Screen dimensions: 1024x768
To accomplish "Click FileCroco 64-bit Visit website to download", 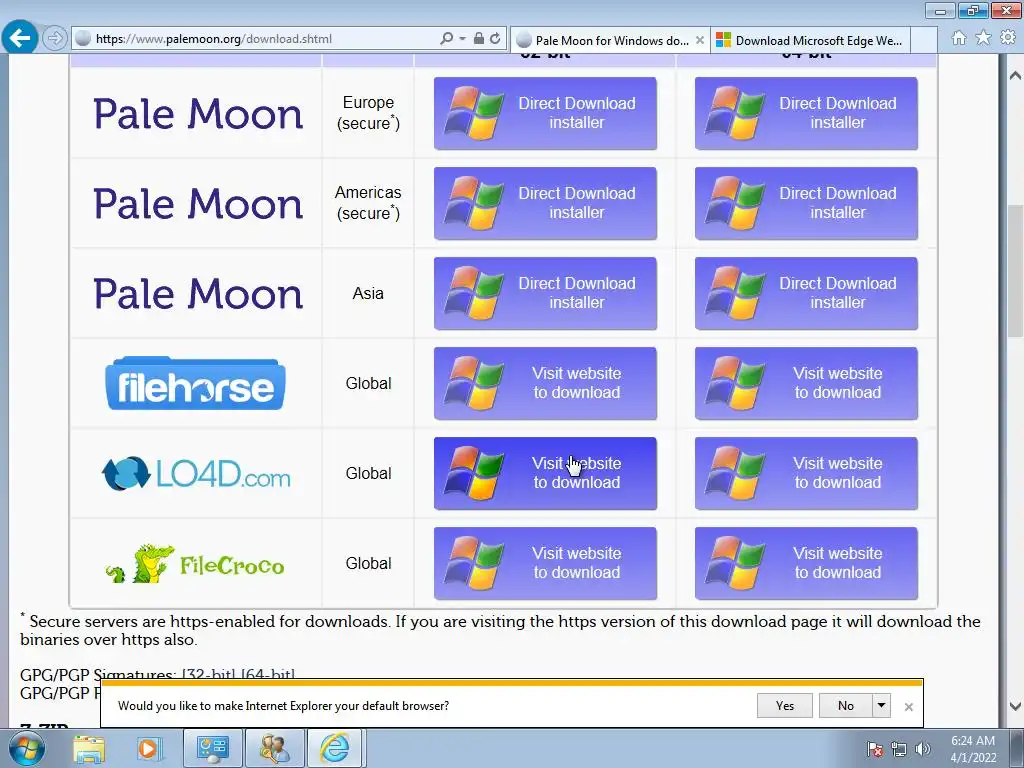I will click(x=806, y=564).
